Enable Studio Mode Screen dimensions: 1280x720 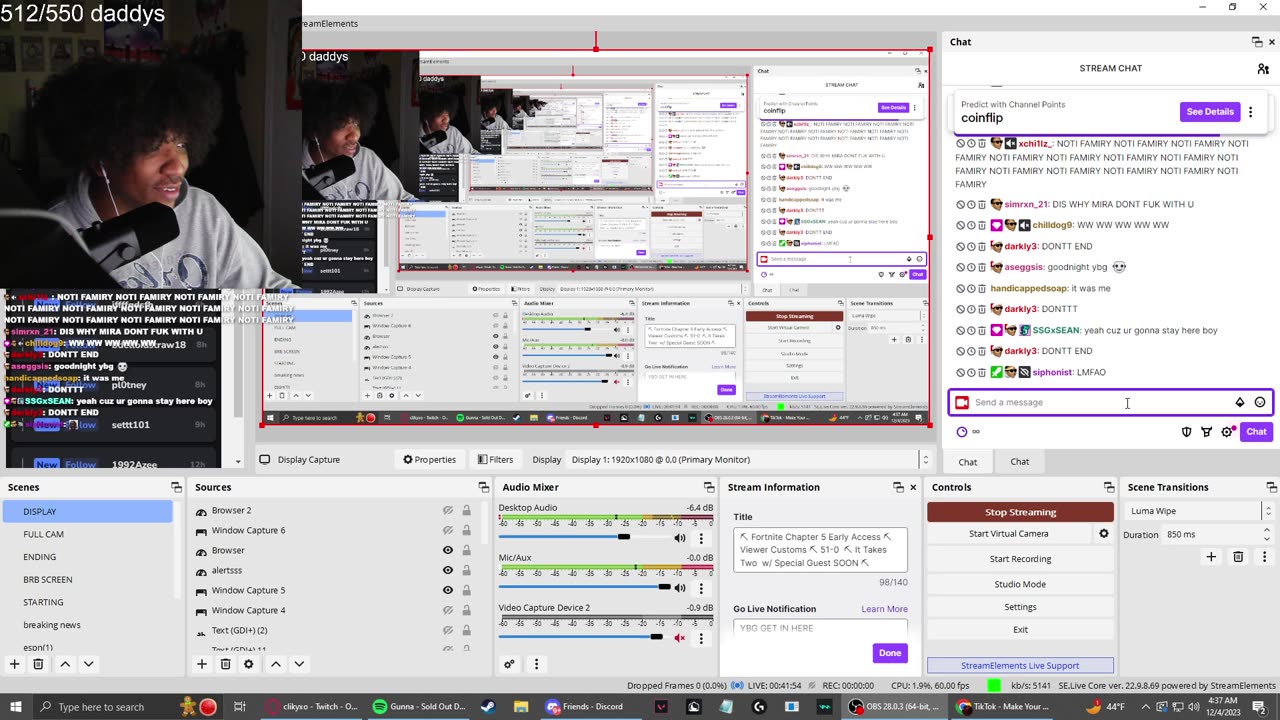[x=1020, y=584]
